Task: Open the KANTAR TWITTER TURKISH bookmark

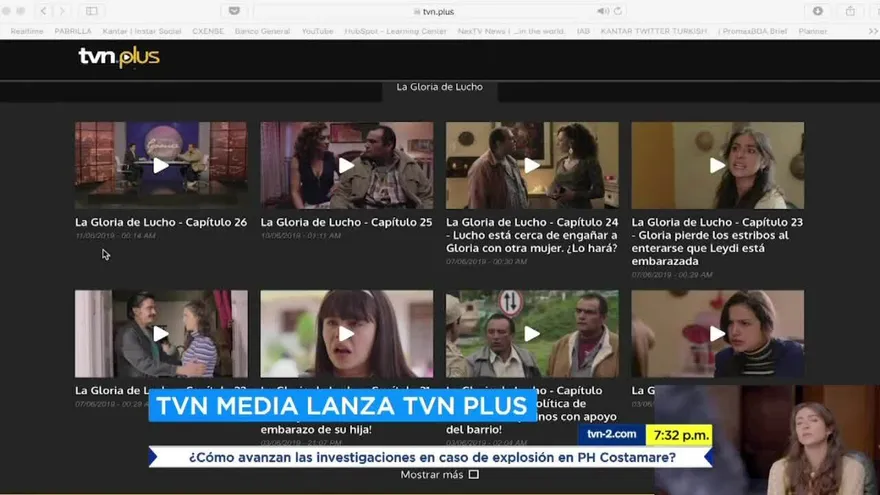Action: (x=654, y=31)
